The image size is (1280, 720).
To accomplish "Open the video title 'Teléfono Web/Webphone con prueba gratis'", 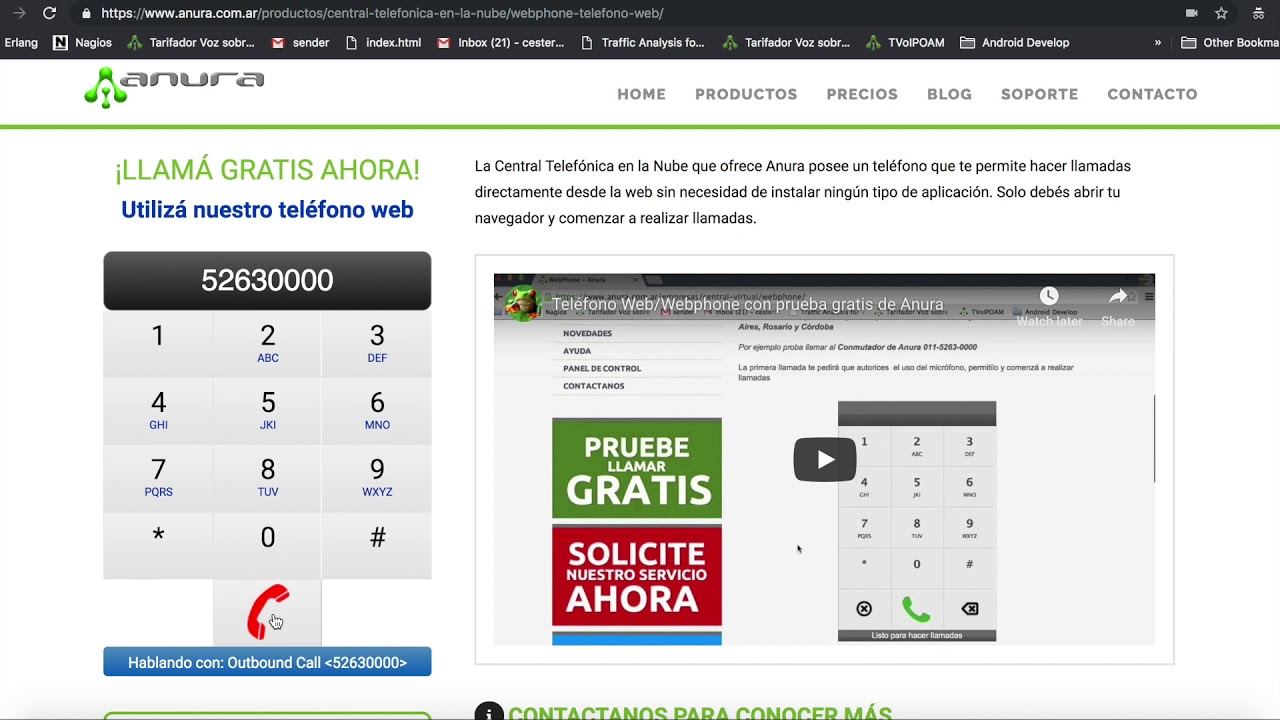I will coord(748,304).
